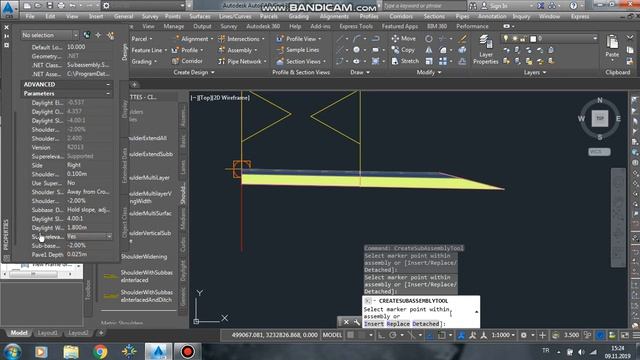Image resolution: width=640 pixels, height=360 pixels.
Task: Expand the Profile View dropdown
Action: (320, 39)
